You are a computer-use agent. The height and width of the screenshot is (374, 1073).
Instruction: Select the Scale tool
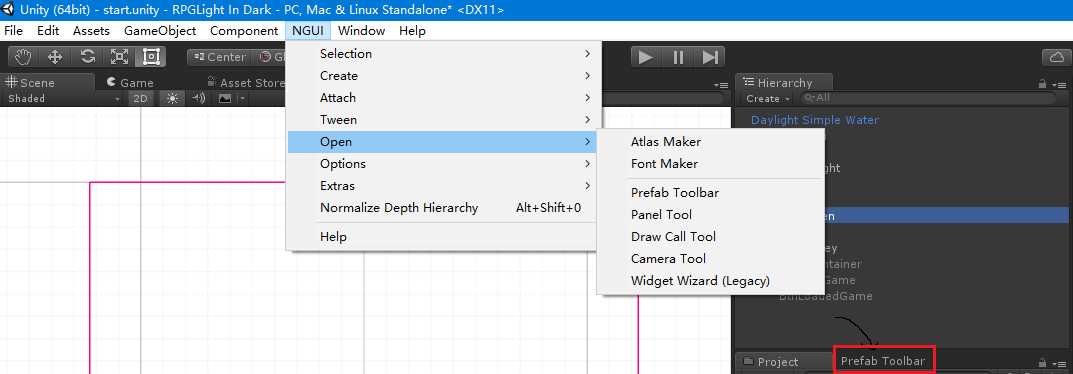coord(119,57)
